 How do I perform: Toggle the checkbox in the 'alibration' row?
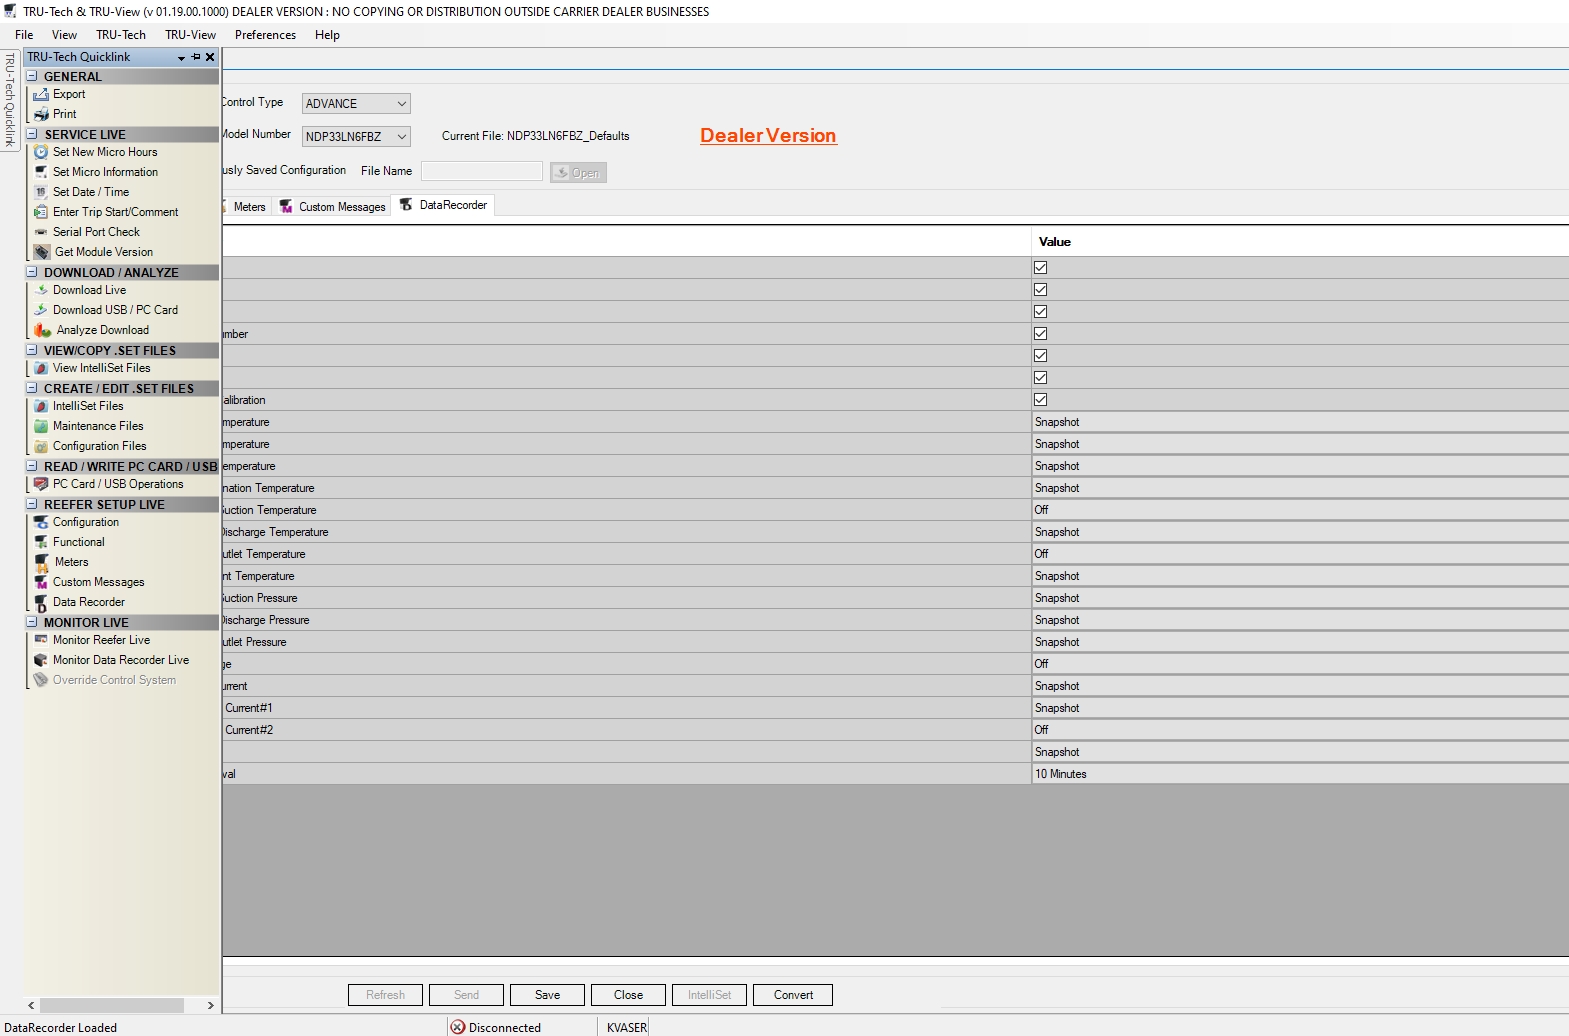[x=1040, y=400]
